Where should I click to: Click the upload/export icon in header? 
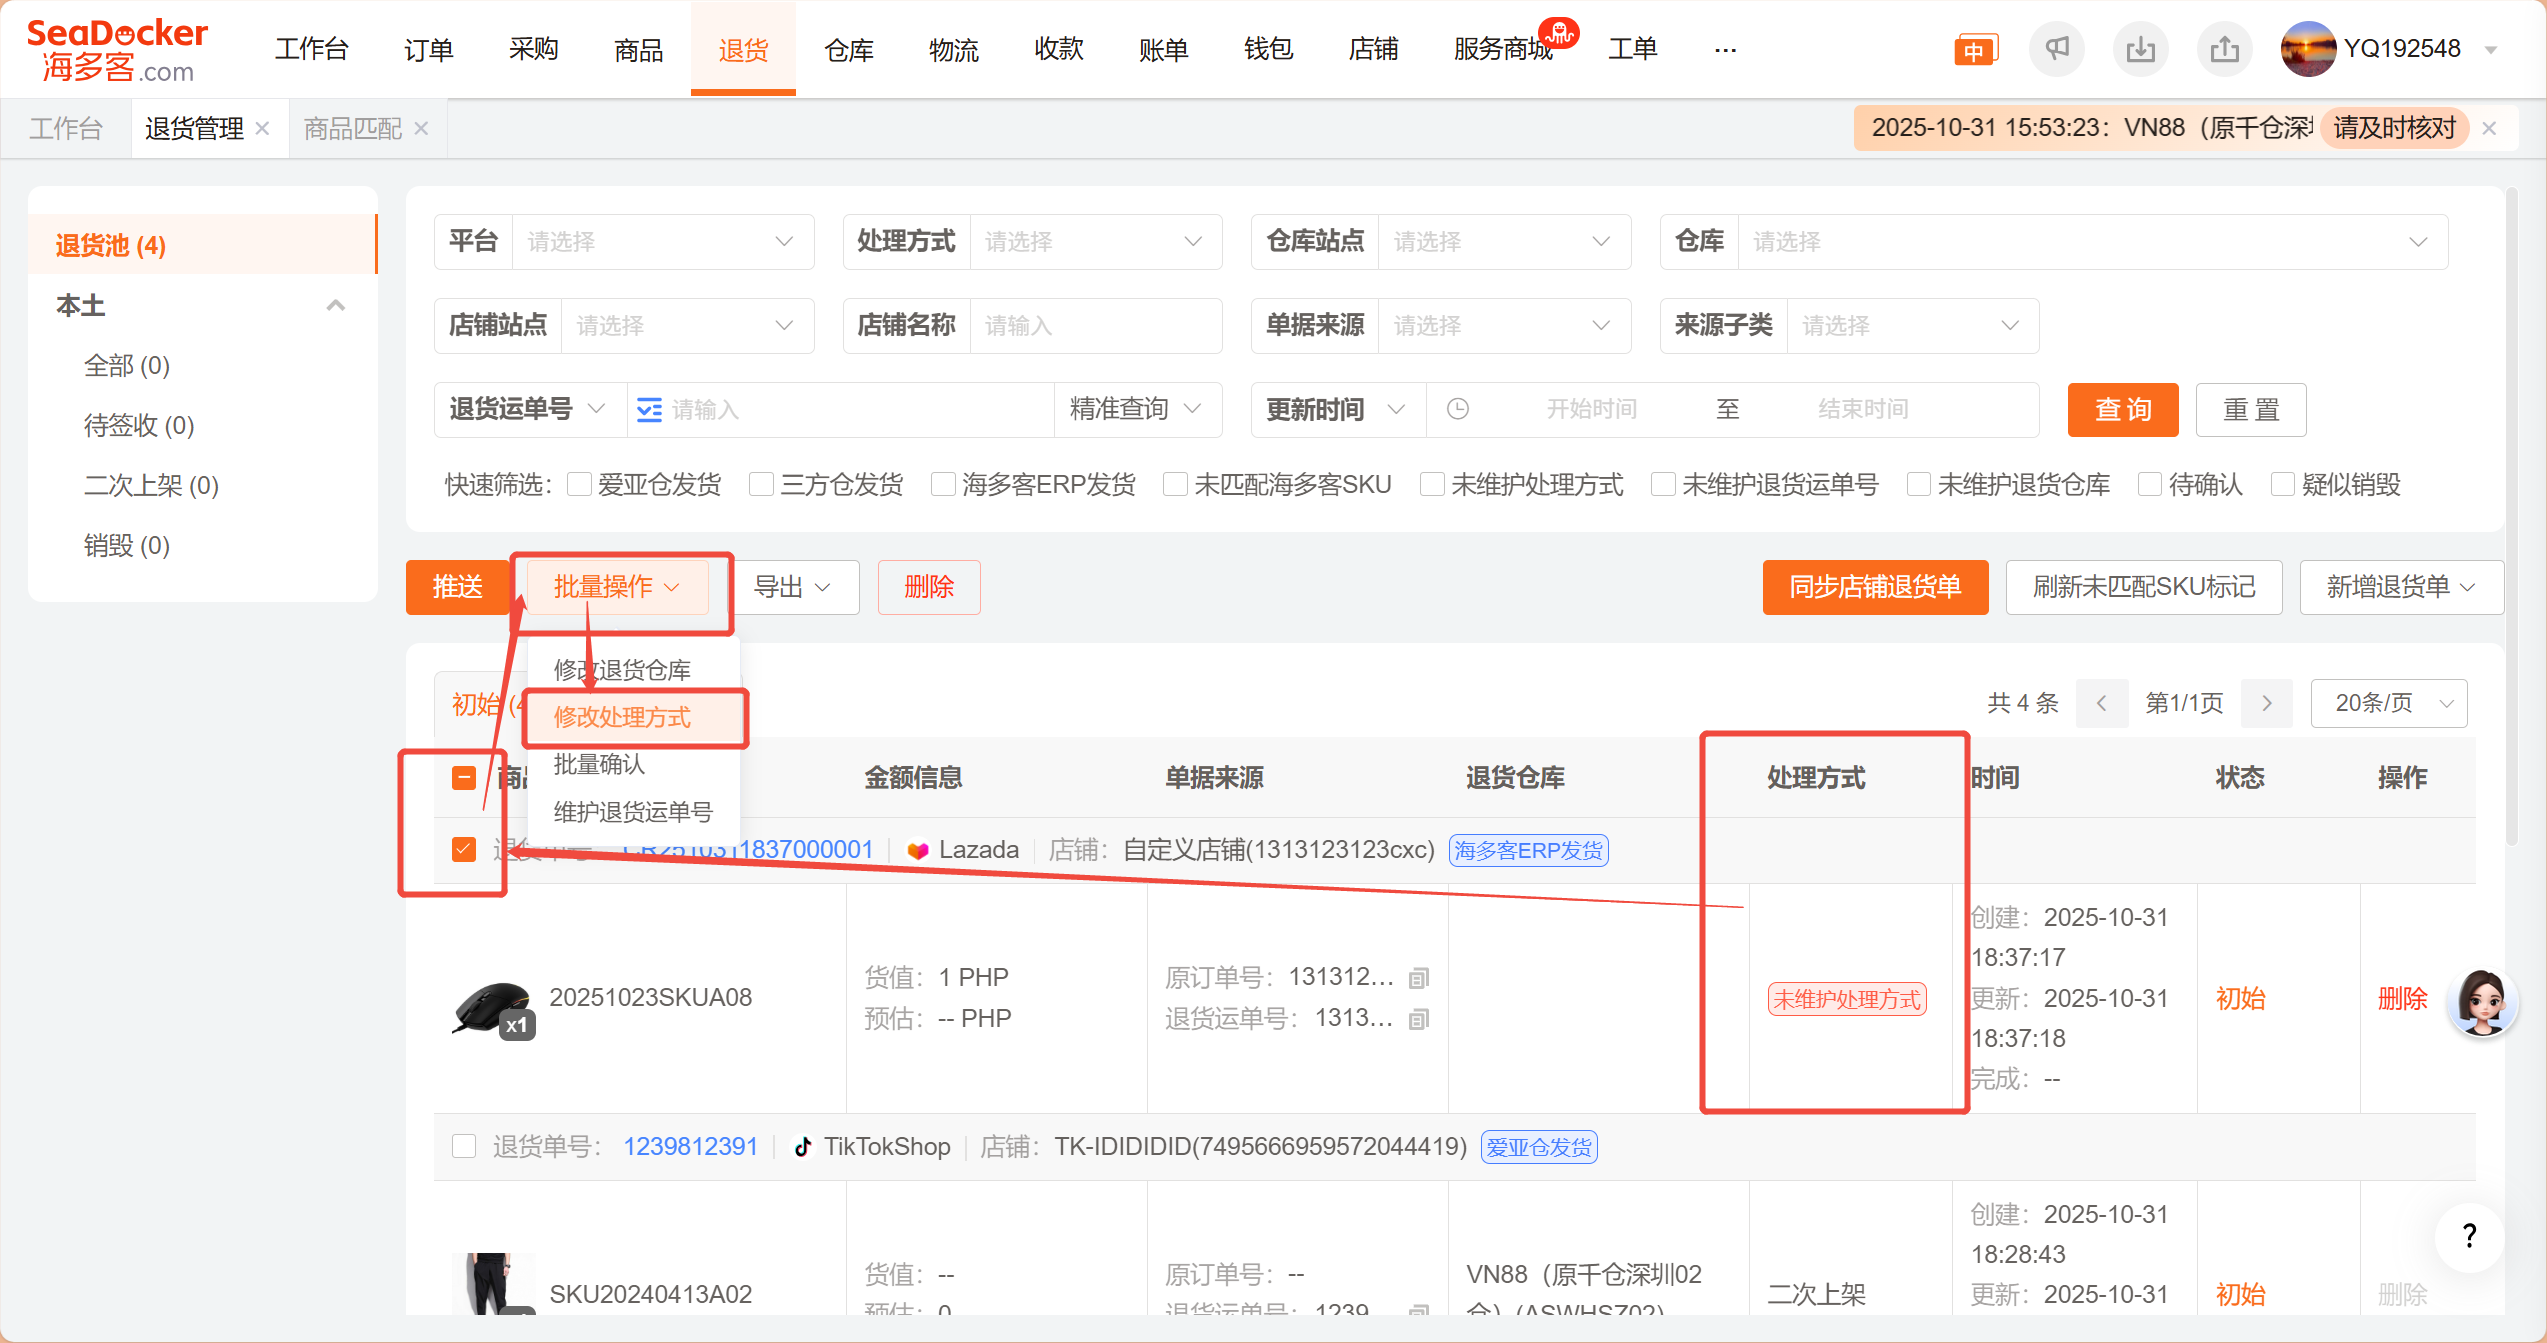pyautogui.click(x=2224, y=49)
